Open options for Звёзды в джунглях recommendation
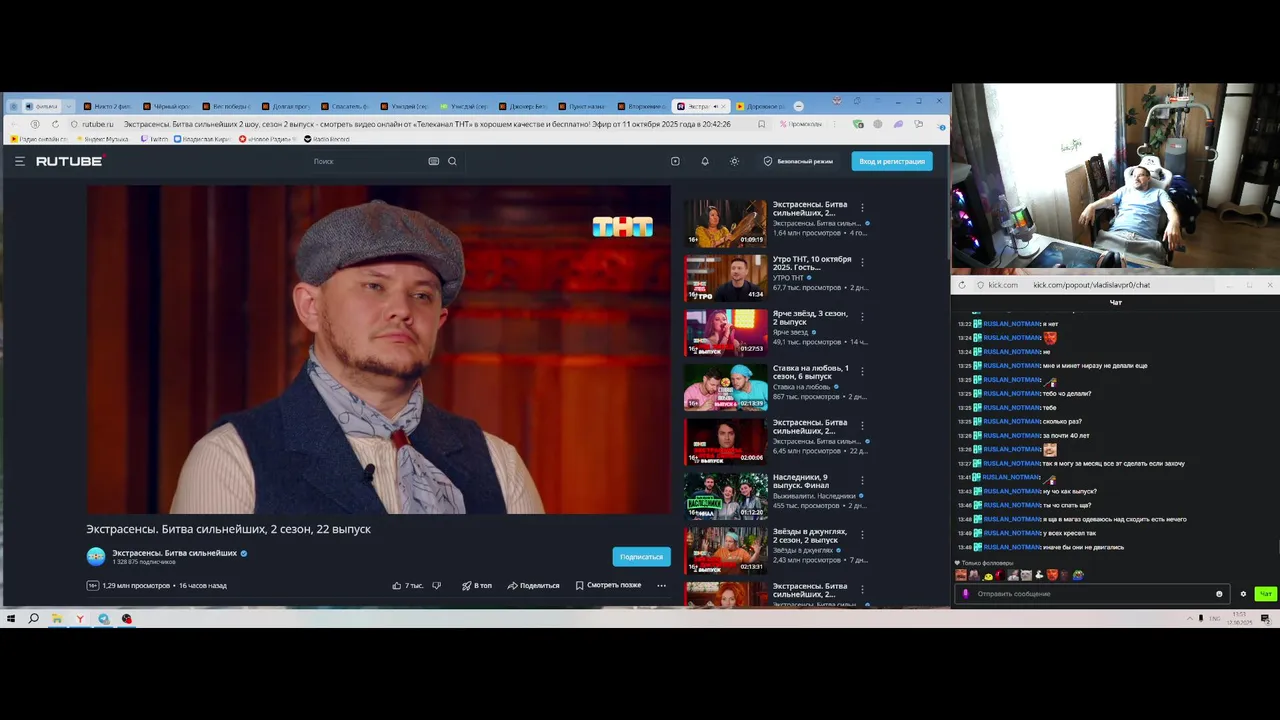 click(x=862, y=536)
